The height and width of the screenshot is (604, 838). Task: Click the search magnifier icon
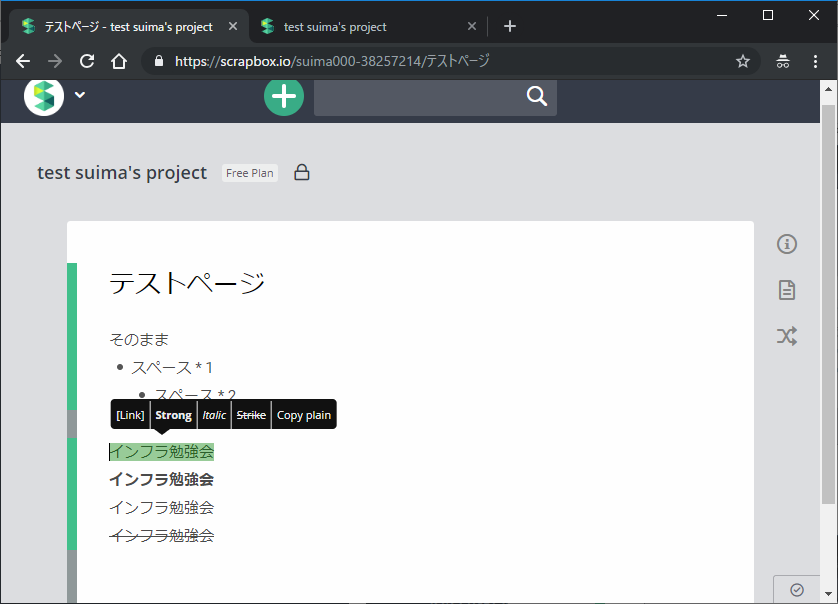[537, 96]
